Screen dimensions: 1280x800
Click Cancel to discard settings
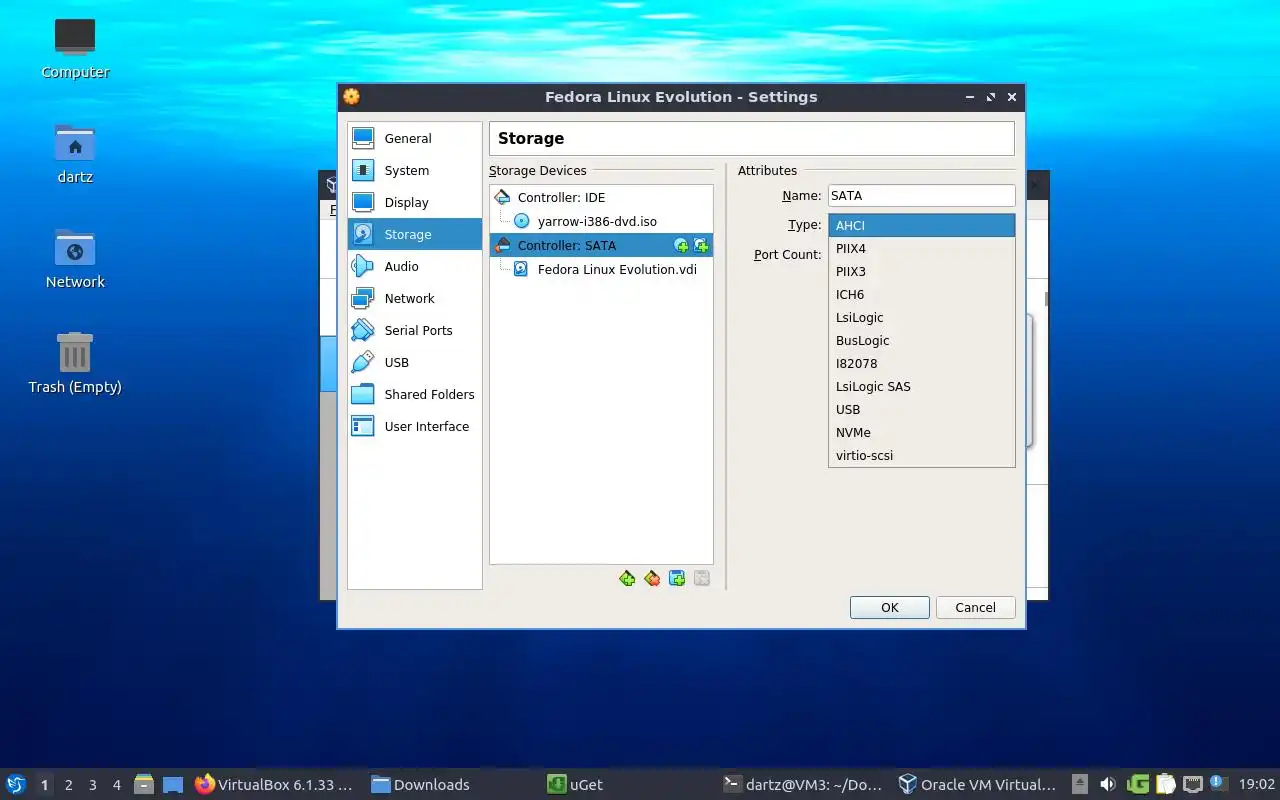tap(975, 607)
